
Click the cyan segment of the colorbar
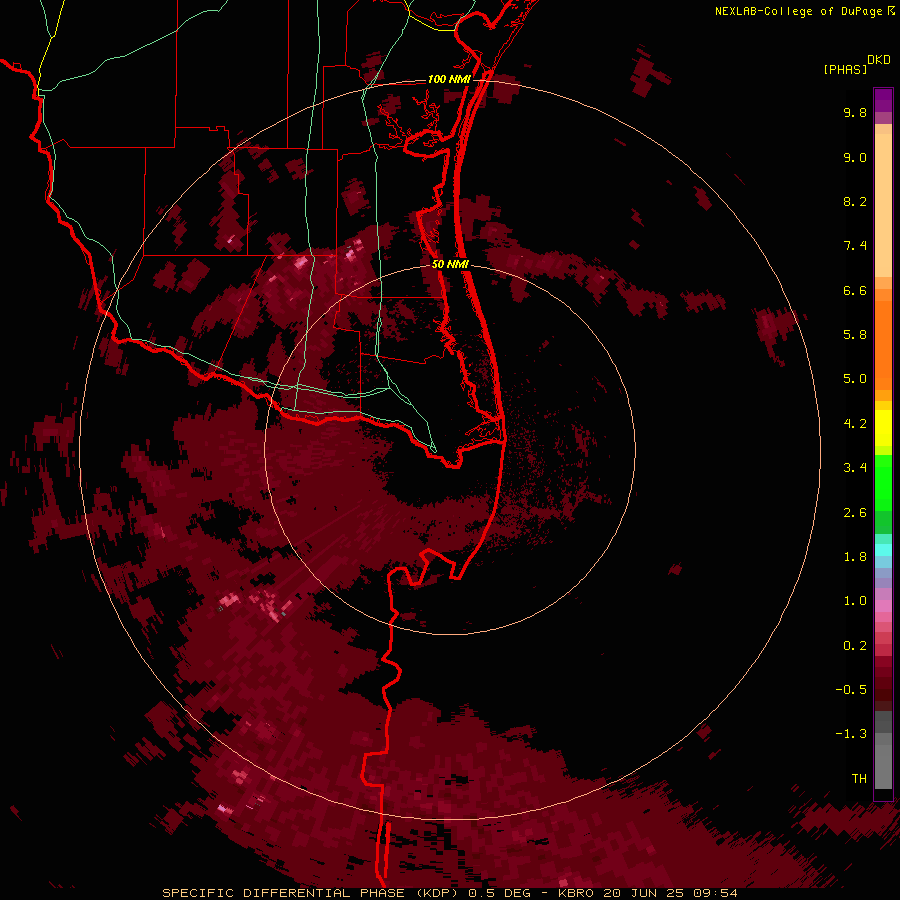point(883,550)
